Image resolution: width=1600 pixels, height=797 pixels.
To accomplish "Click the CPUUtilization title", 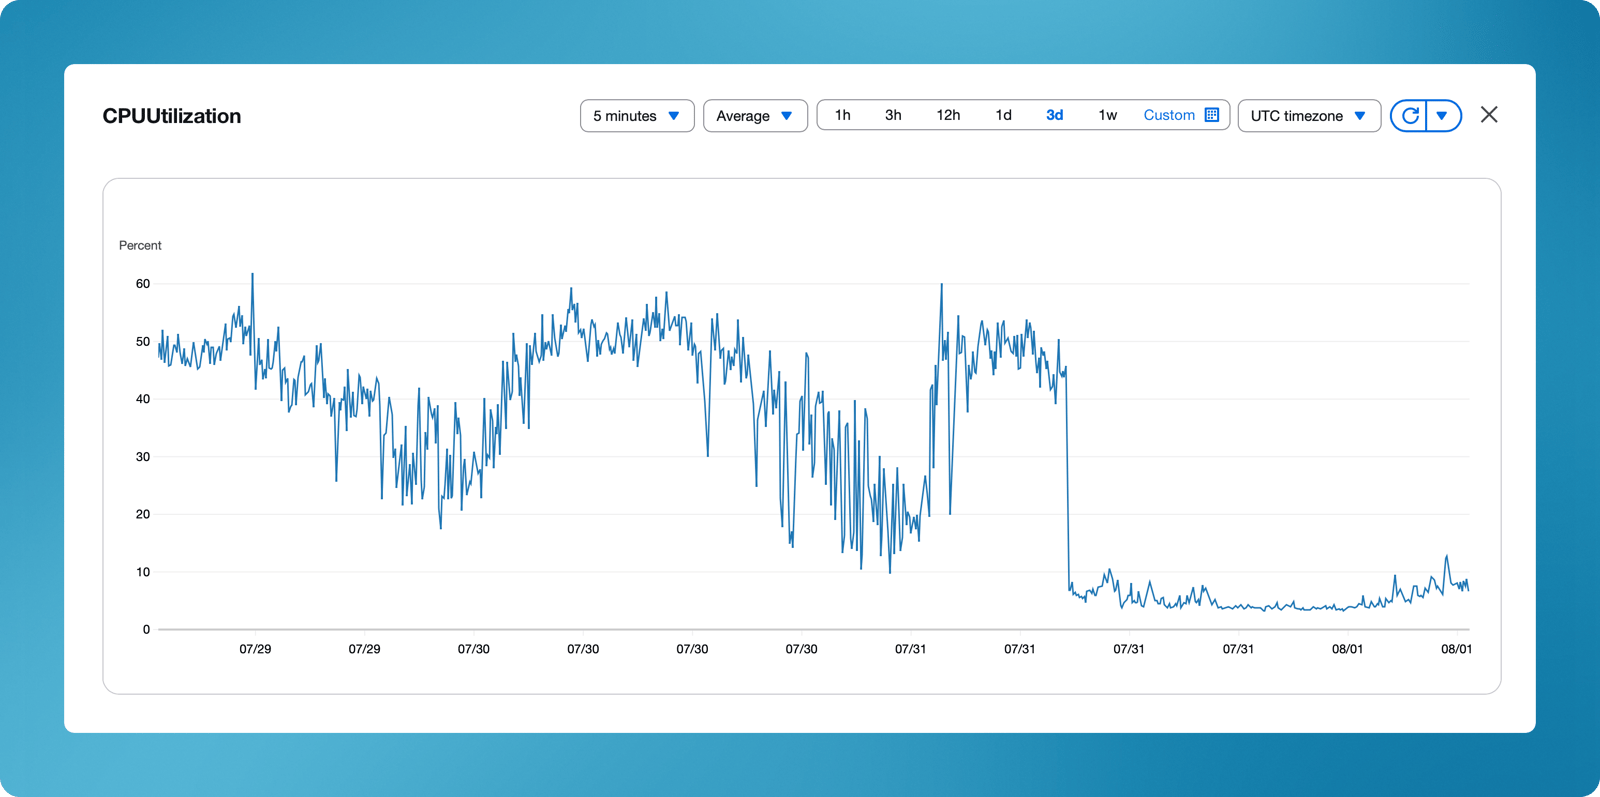I will click(172, 116).
